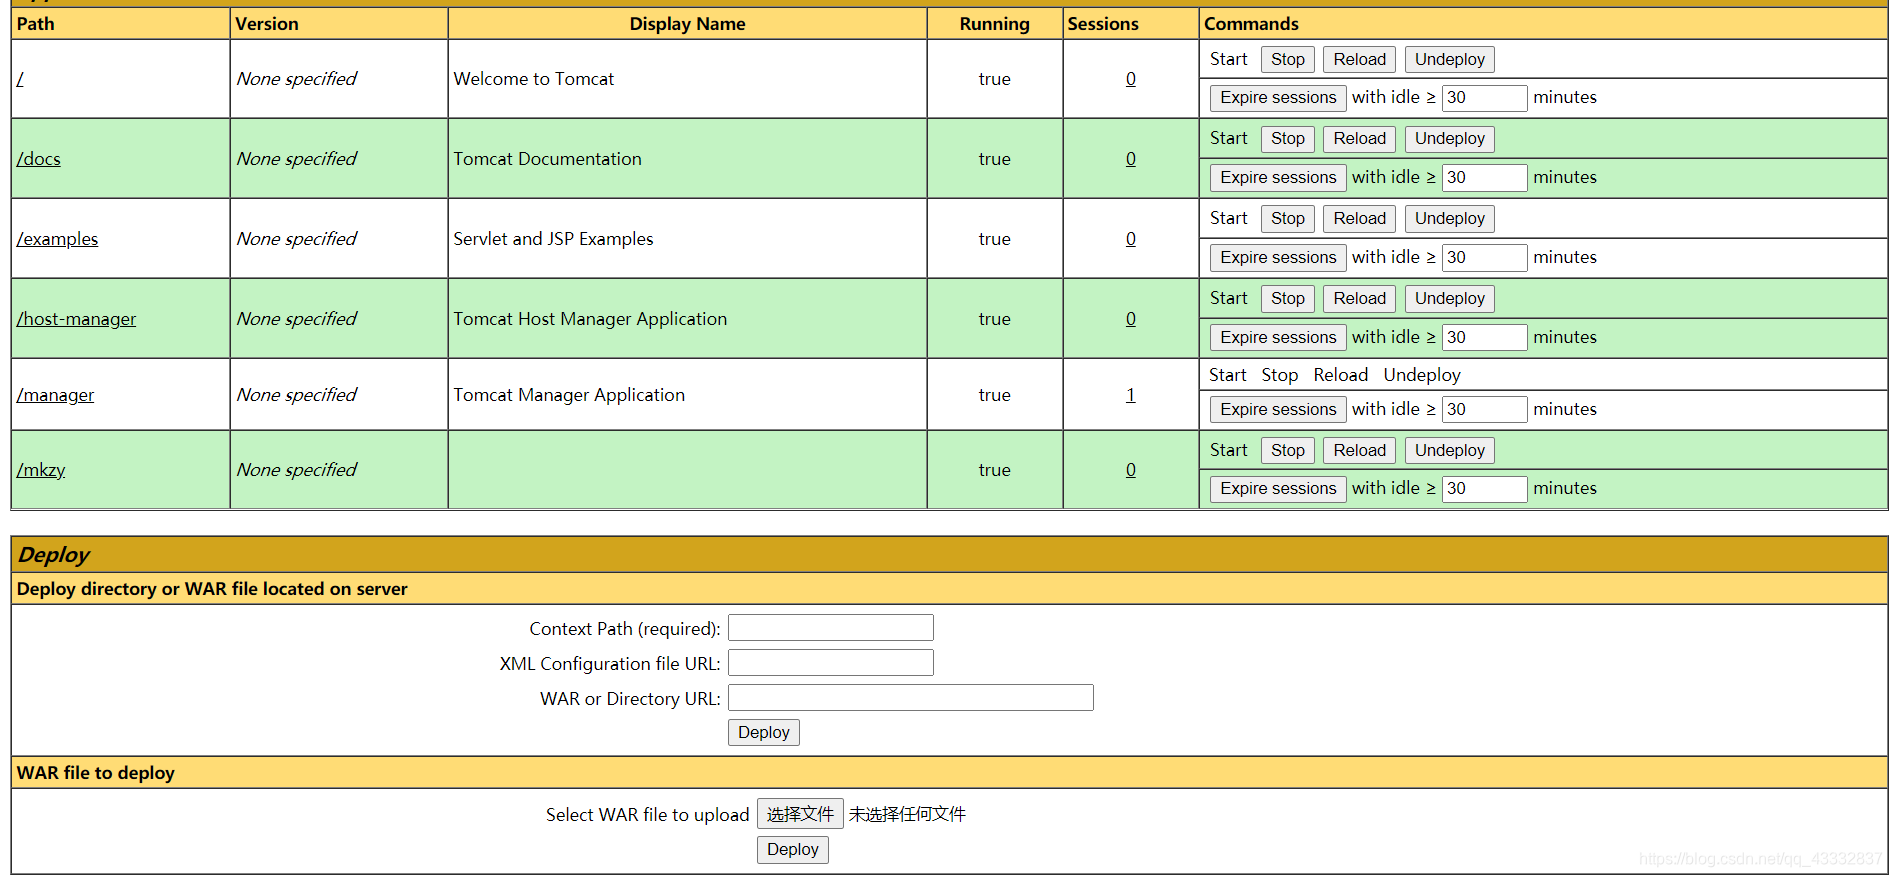Edit idle minutes for the /examples row
This screenshot has width=1892, height=877.
click(1484, 258)
